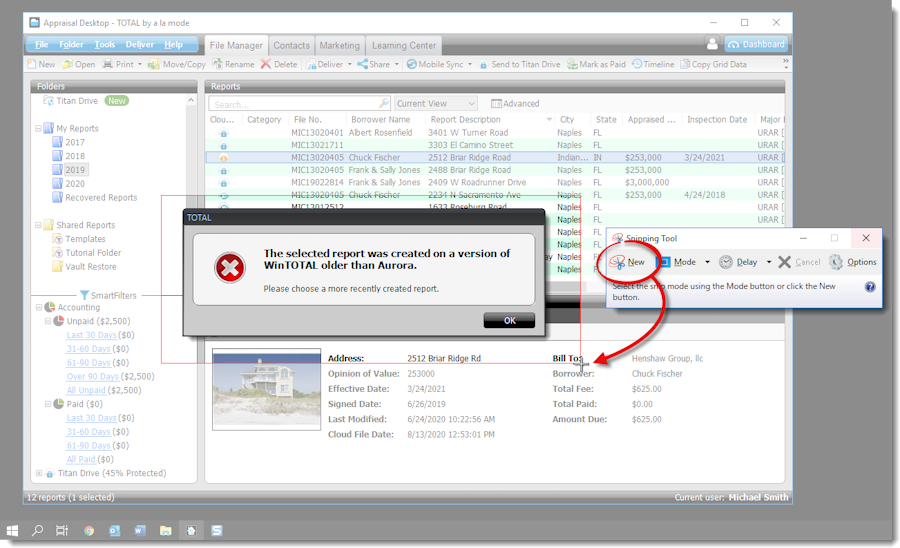Click Copy Grid Data toolbar button
This screenshot has height=548, width=900.
[x=713, y=64]
